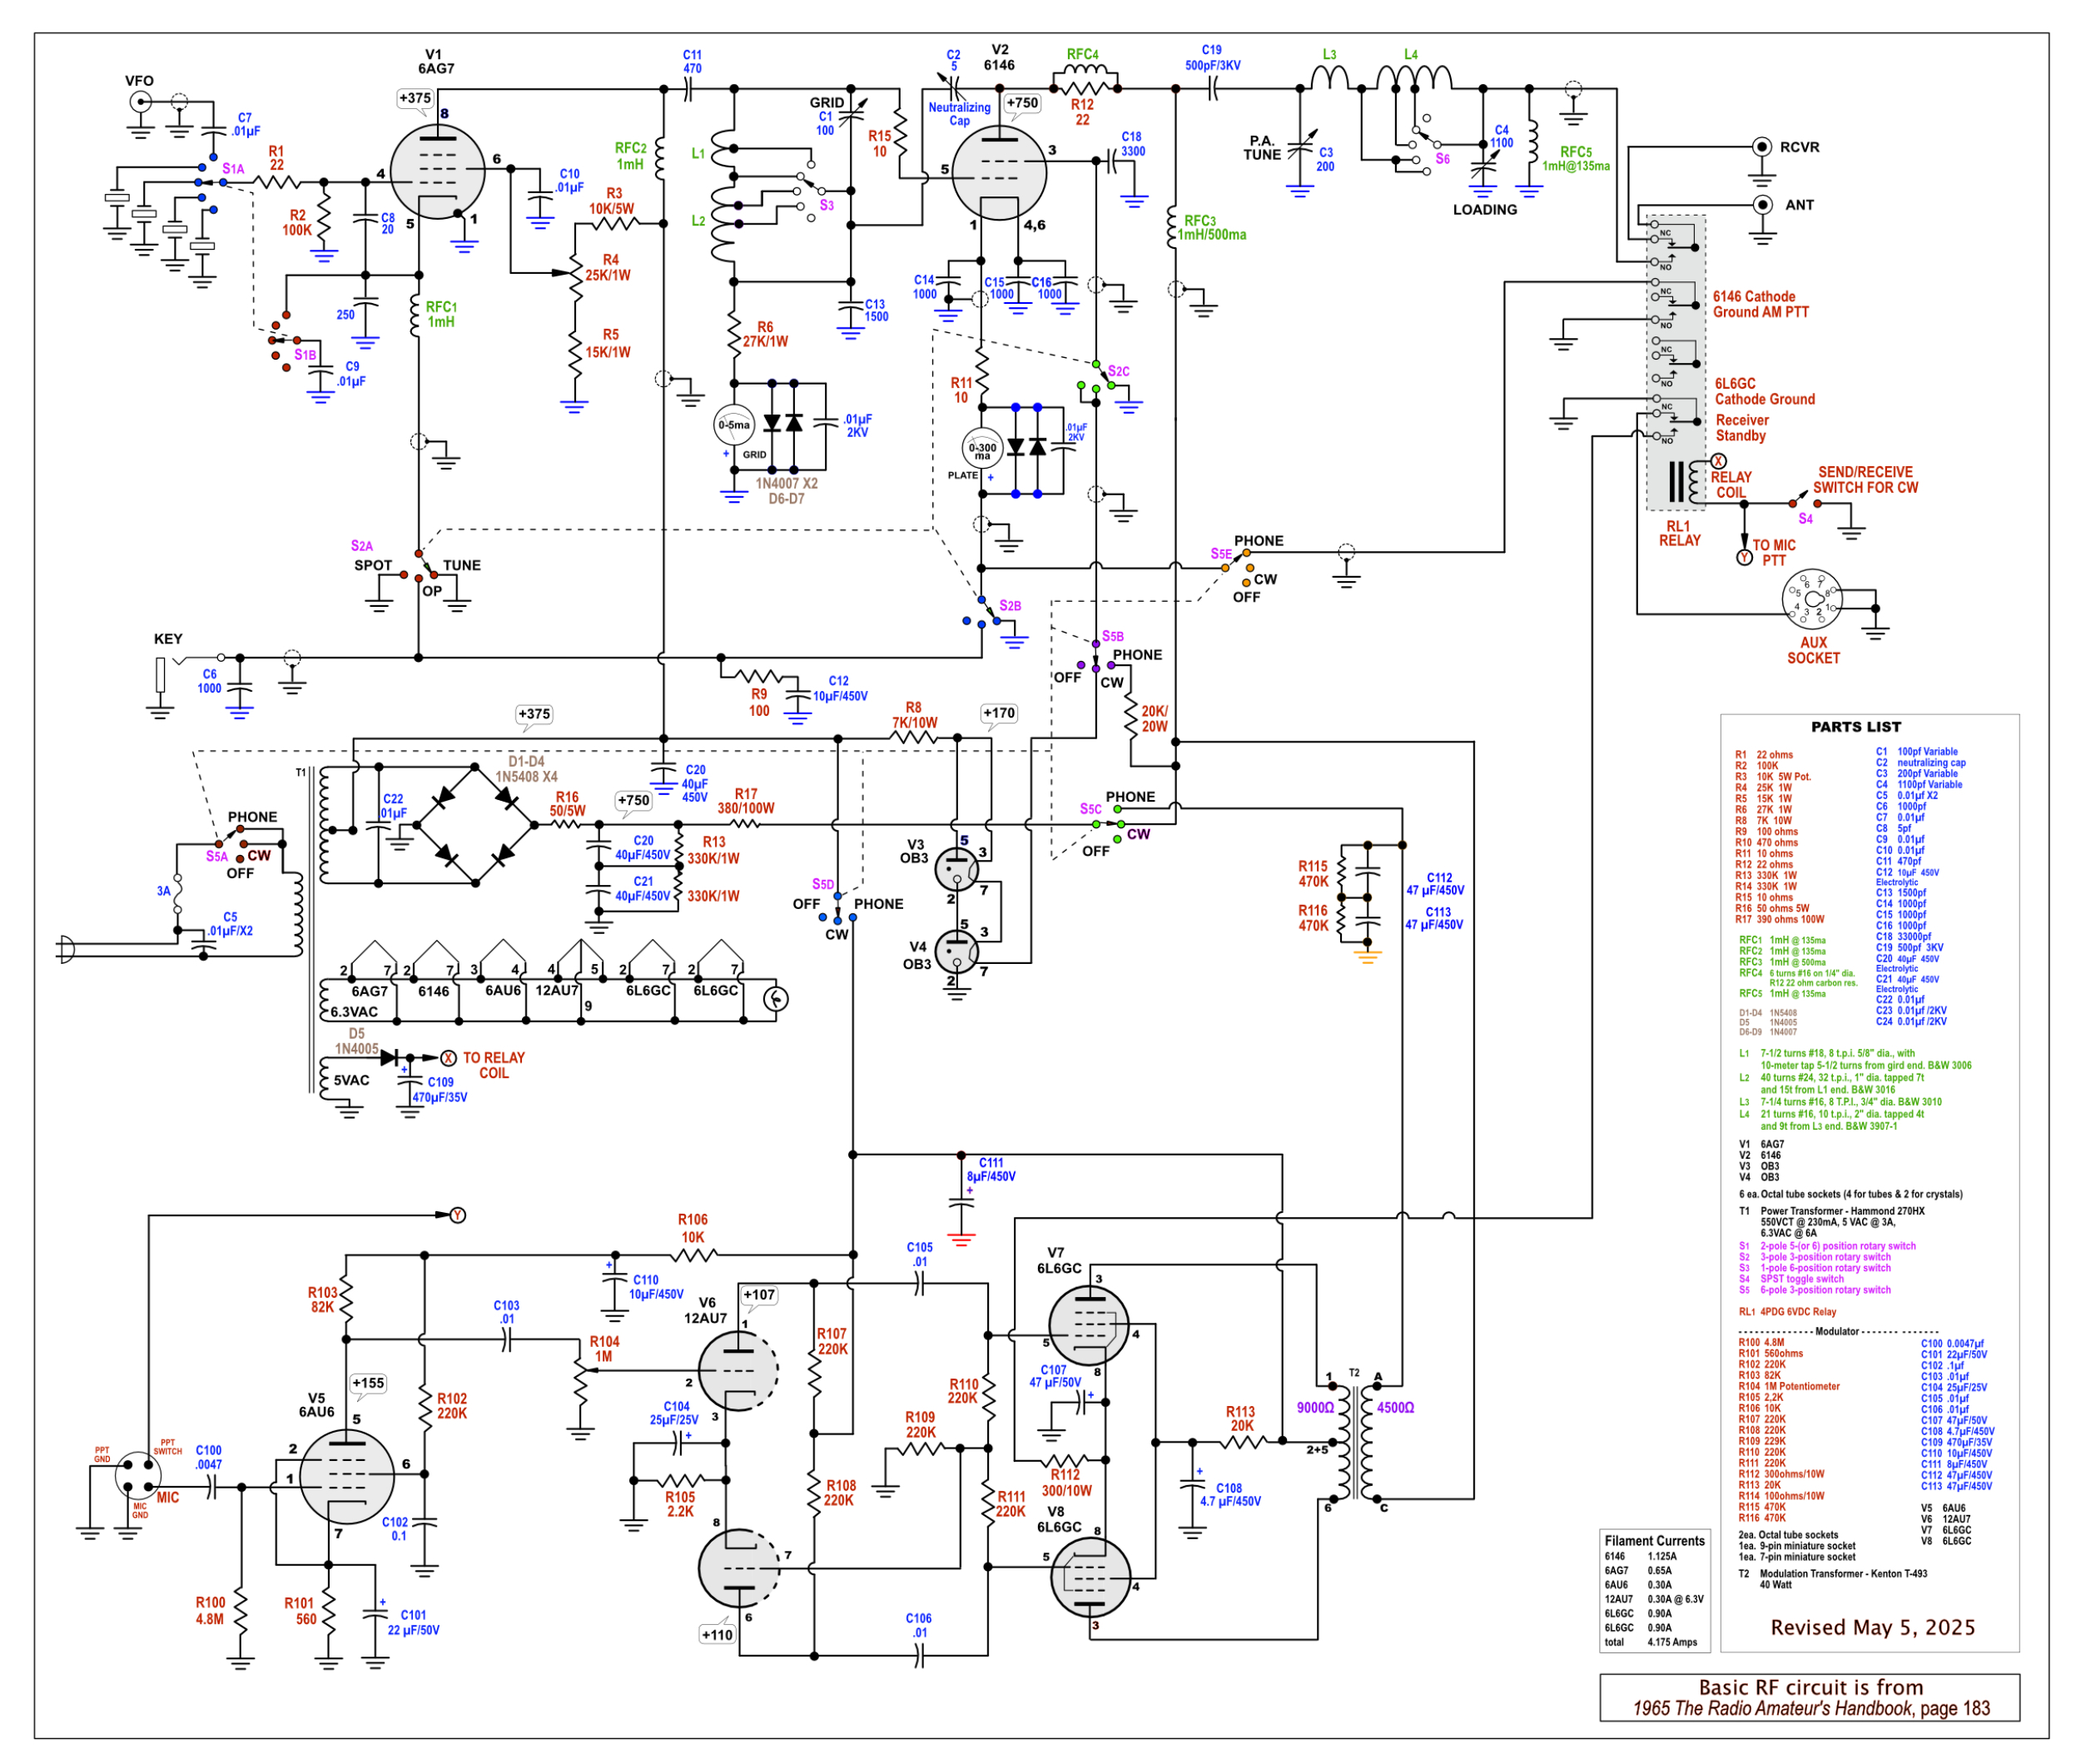The height and width of the screenshot is (1764, 2081).
Task: Click the 'Neutralizing Cap' label
Action: coord(959,114)
